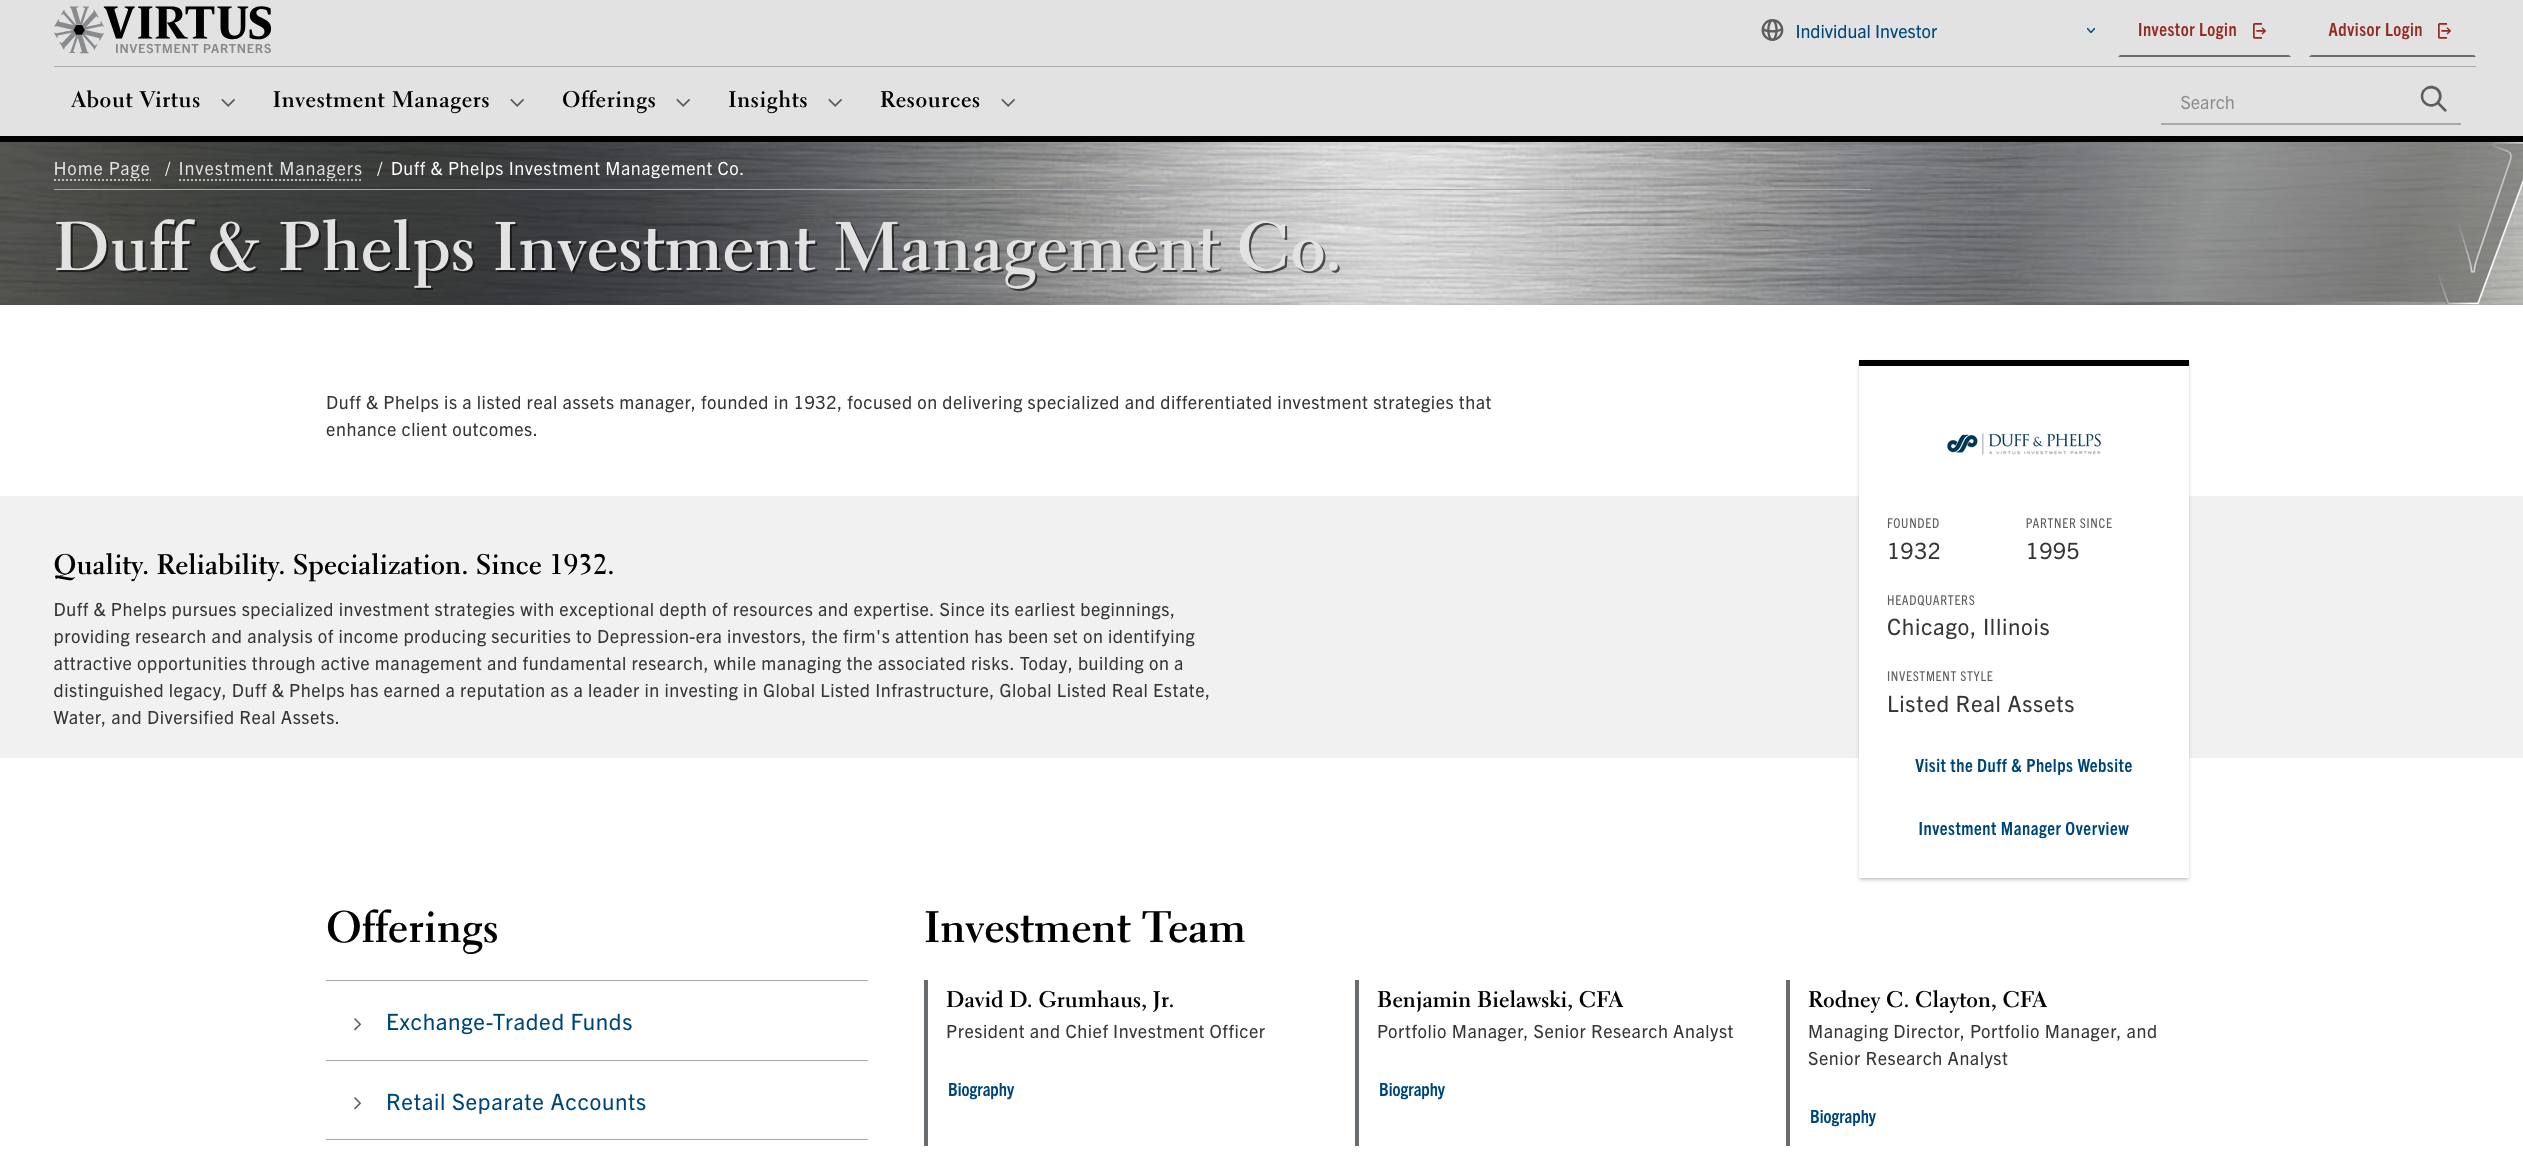Click the name 'David D. Grumhaus, Jr.'
This screenshot has height=1159, width=2523.
[1060, 1000]
